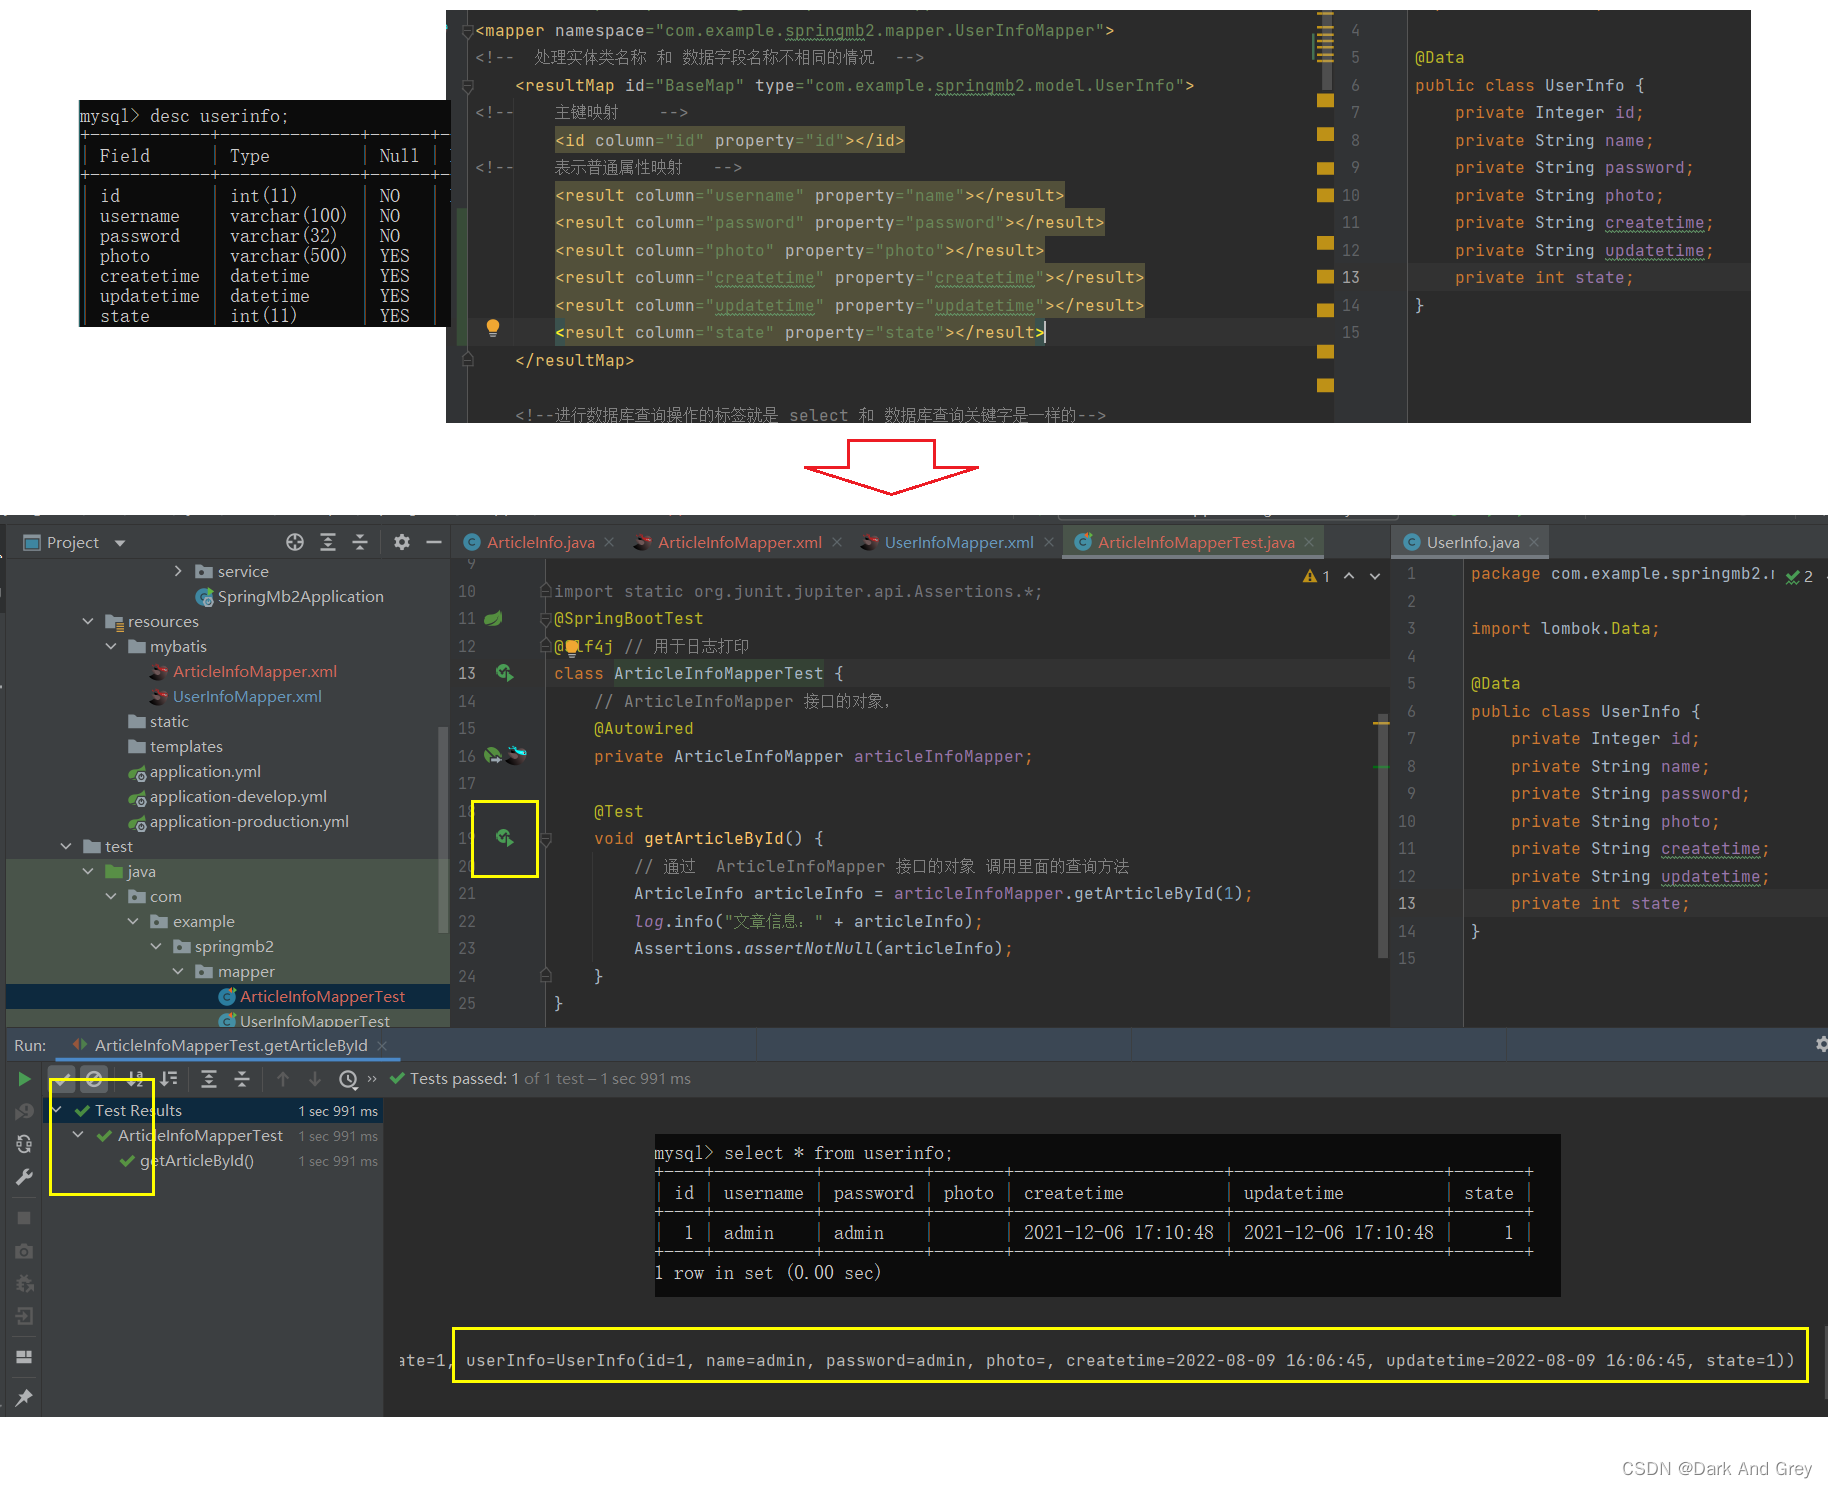Collapse all test results nodes
The width and height of the screenshot is (1828, 1488).
coord(242,1079)
